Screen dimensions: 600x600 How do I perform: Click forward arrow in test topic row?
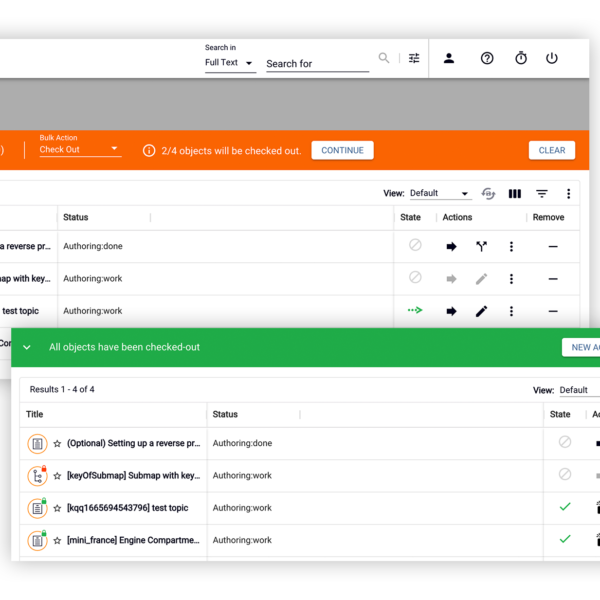(452, 311)
